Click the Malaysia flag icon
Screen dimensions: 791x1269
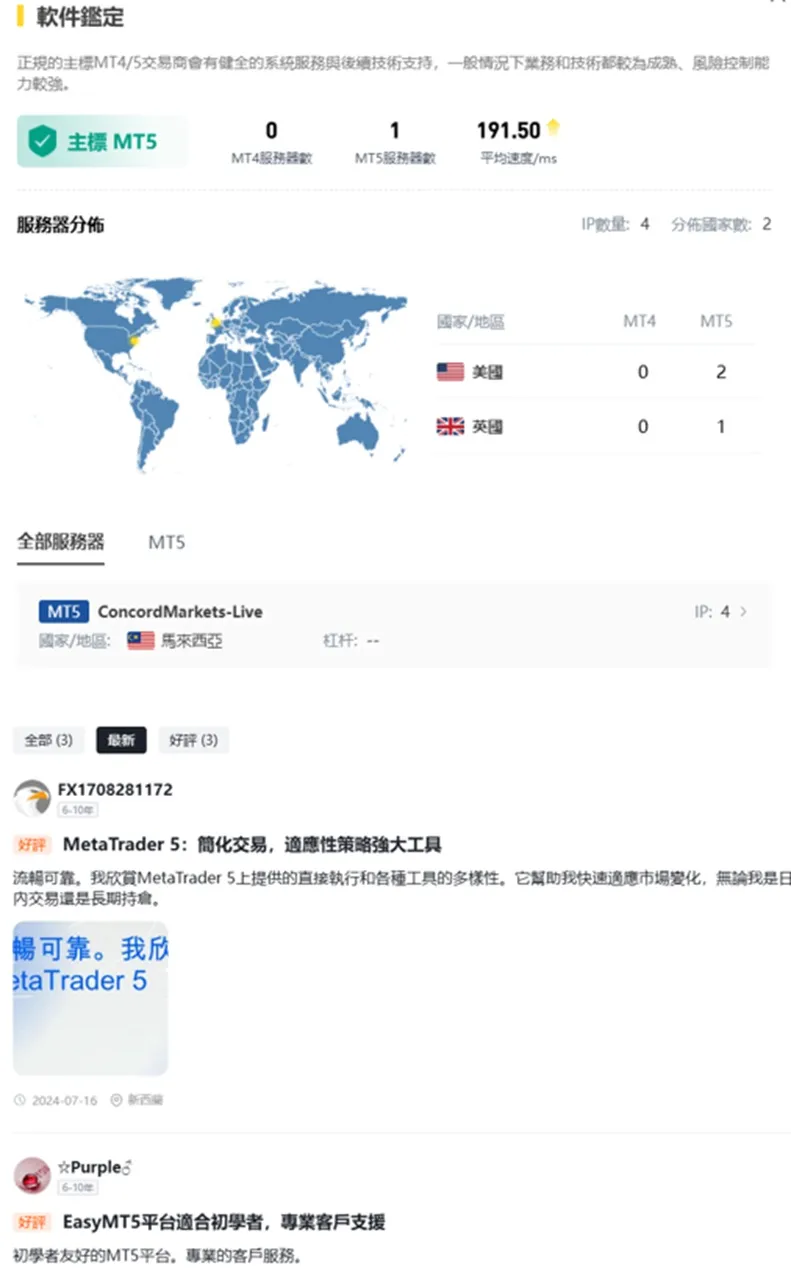coord(141,640)
